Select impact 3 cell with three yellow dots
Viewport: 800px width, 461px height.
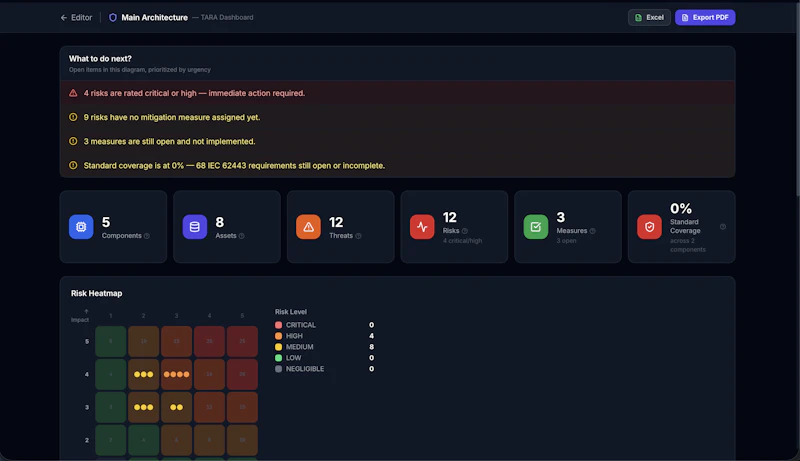click(x=143, y=407)
